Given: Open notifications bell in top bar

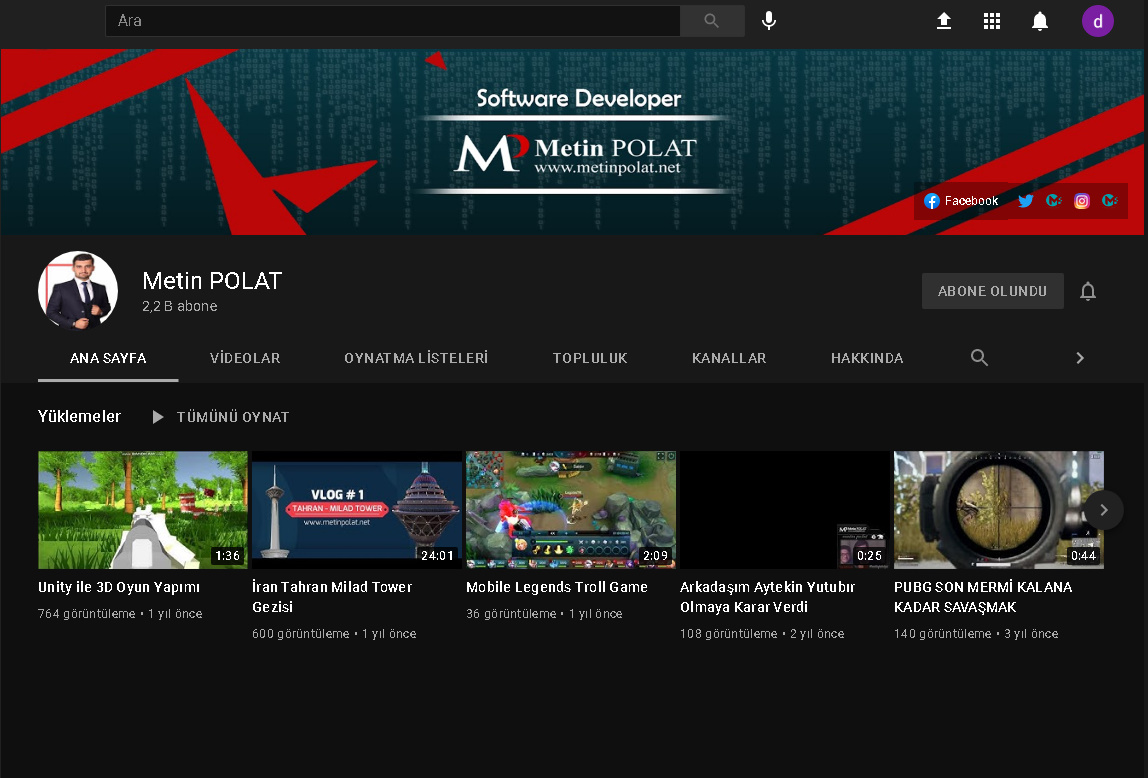Looking at the screenshot, I should pos(1040,21).
